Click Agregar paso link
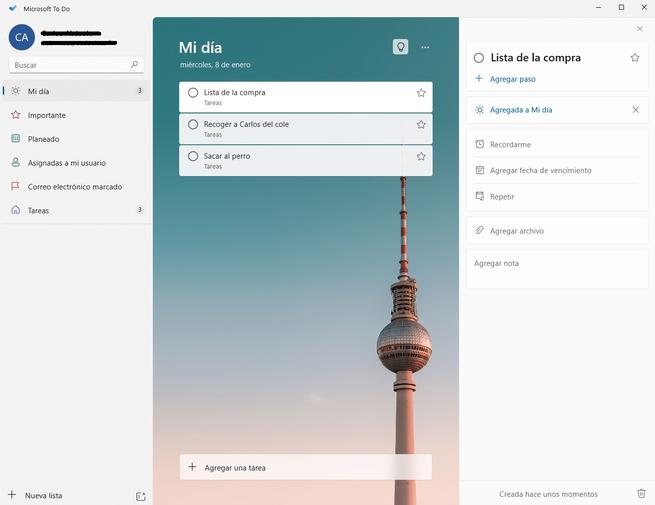 (x=512, y=79)
